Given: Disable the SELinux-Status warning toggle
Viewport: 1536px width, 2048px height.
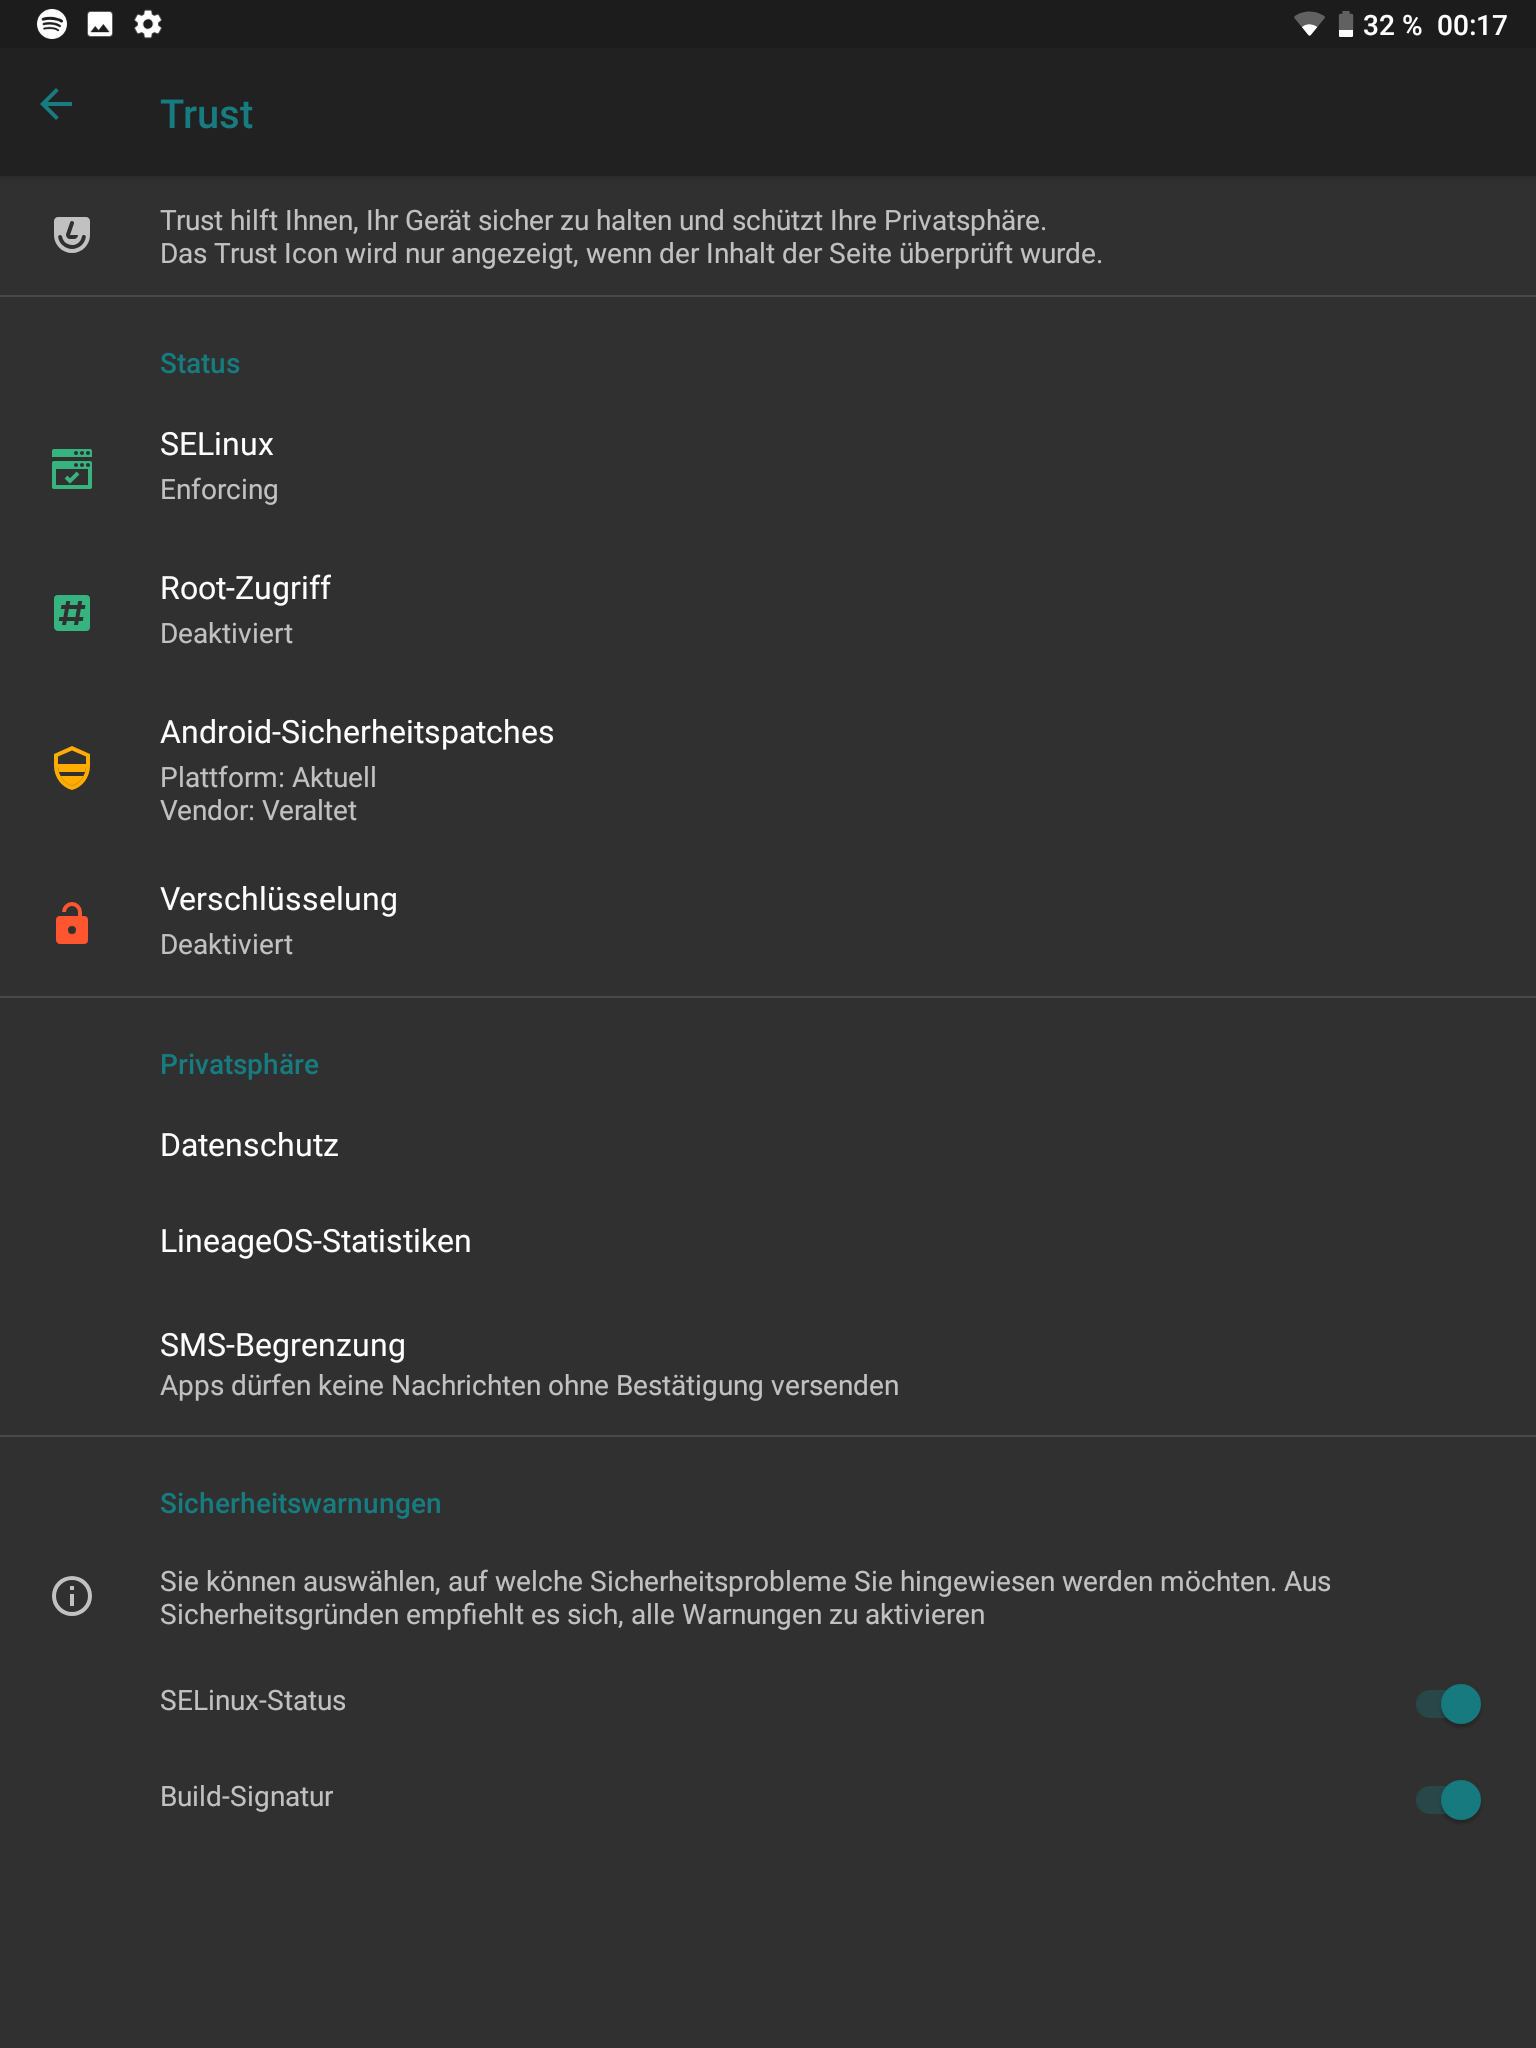Looking at the screenshot, I should [1449, 1703].
